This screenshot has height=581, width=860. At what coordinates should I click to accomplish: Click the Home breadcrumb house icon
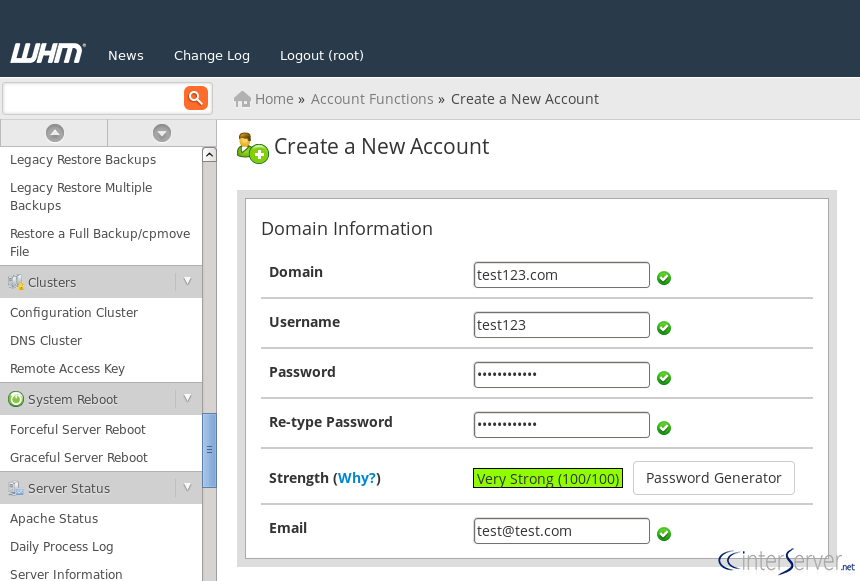click(242, 99)
